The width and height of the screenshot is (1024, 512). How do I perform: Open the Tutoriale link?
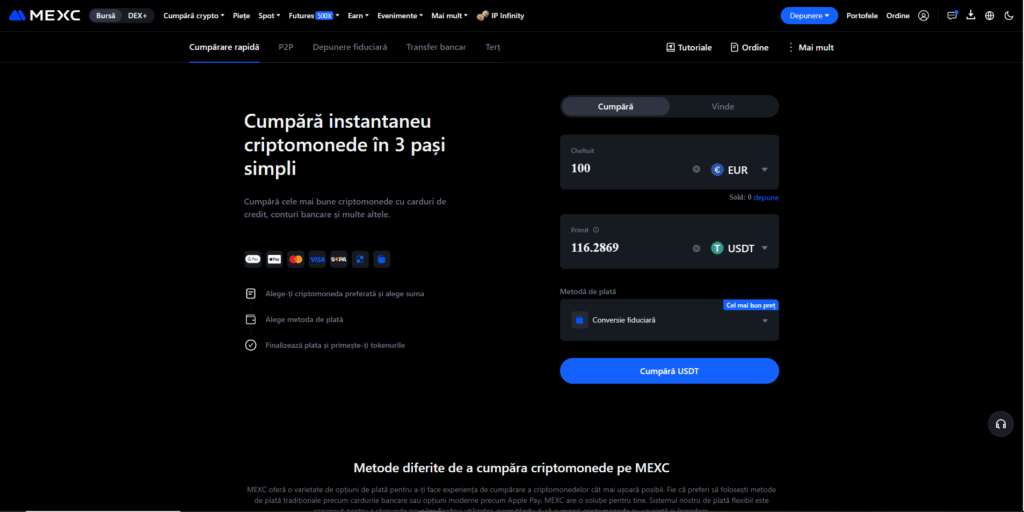(689, 48)
